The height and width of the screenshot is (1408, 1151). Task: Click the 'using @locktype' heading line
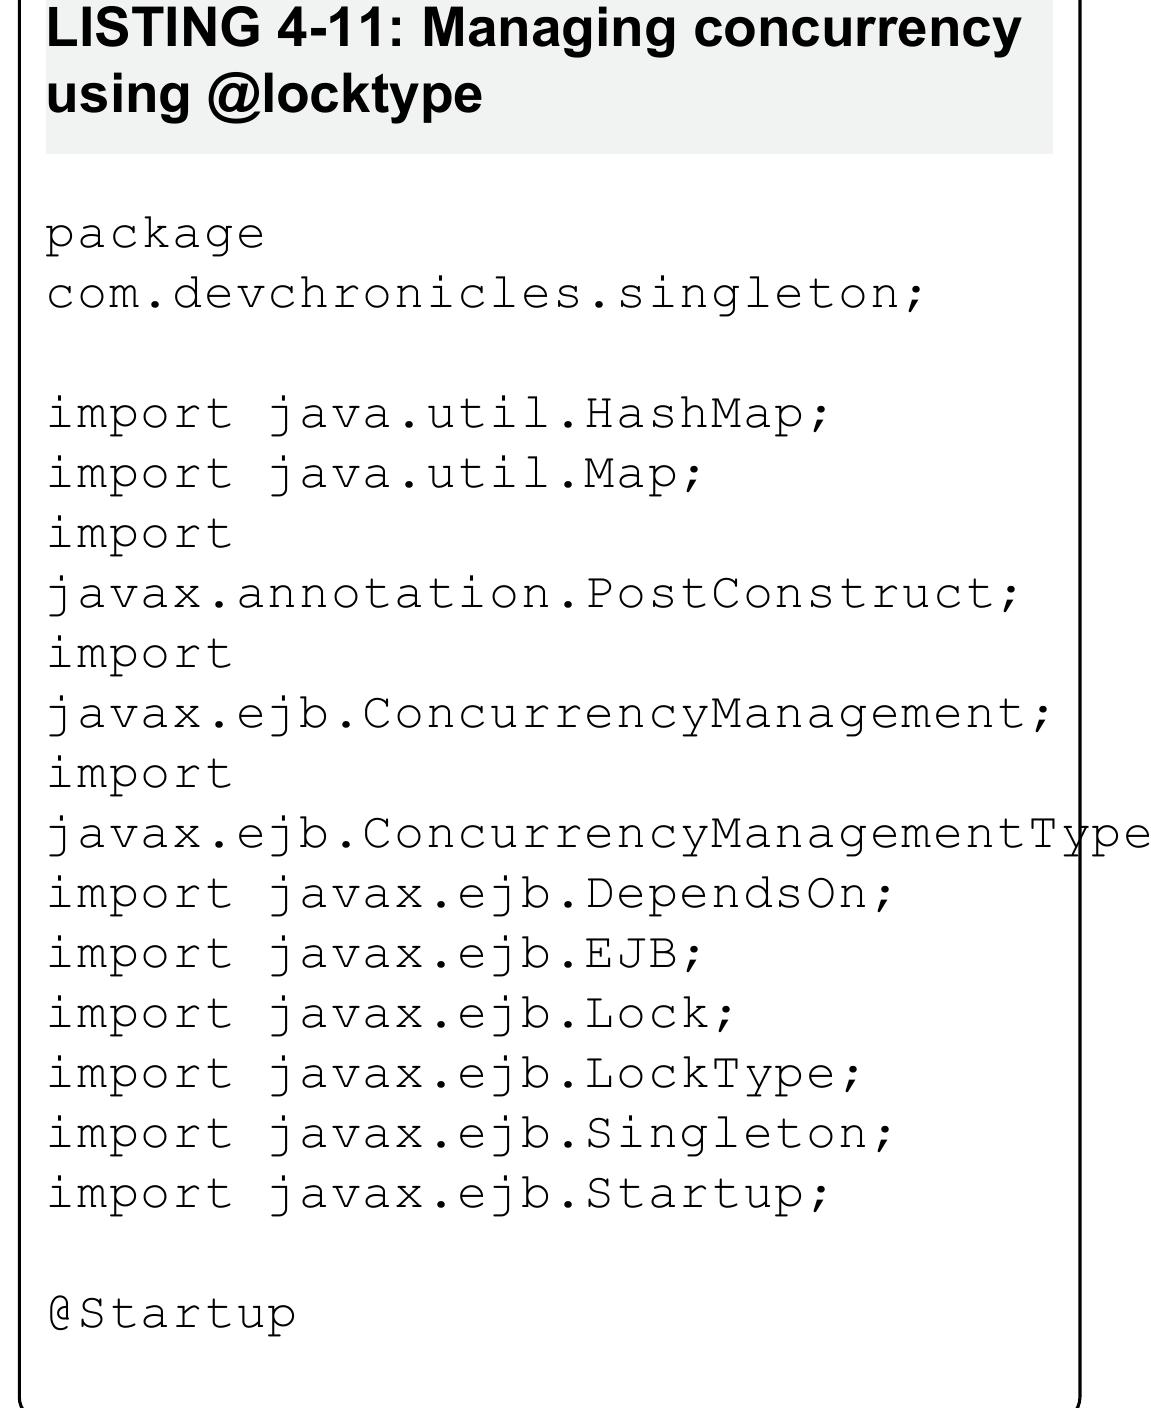pyautogui.click(x=264, y=95)
